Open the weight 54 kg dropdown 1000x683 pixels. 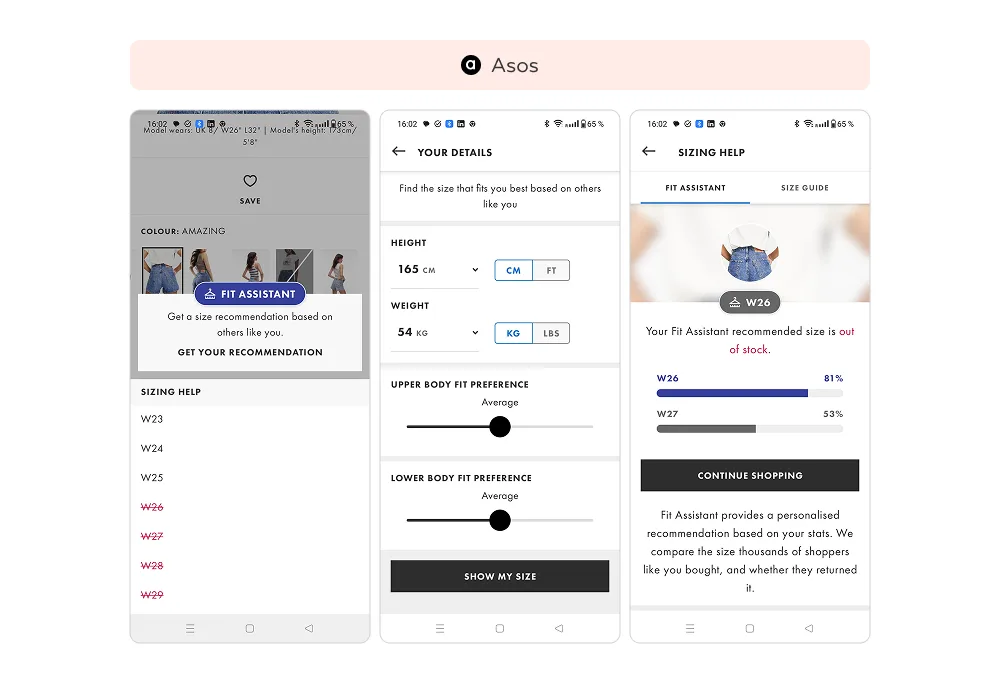pos(435,332)
